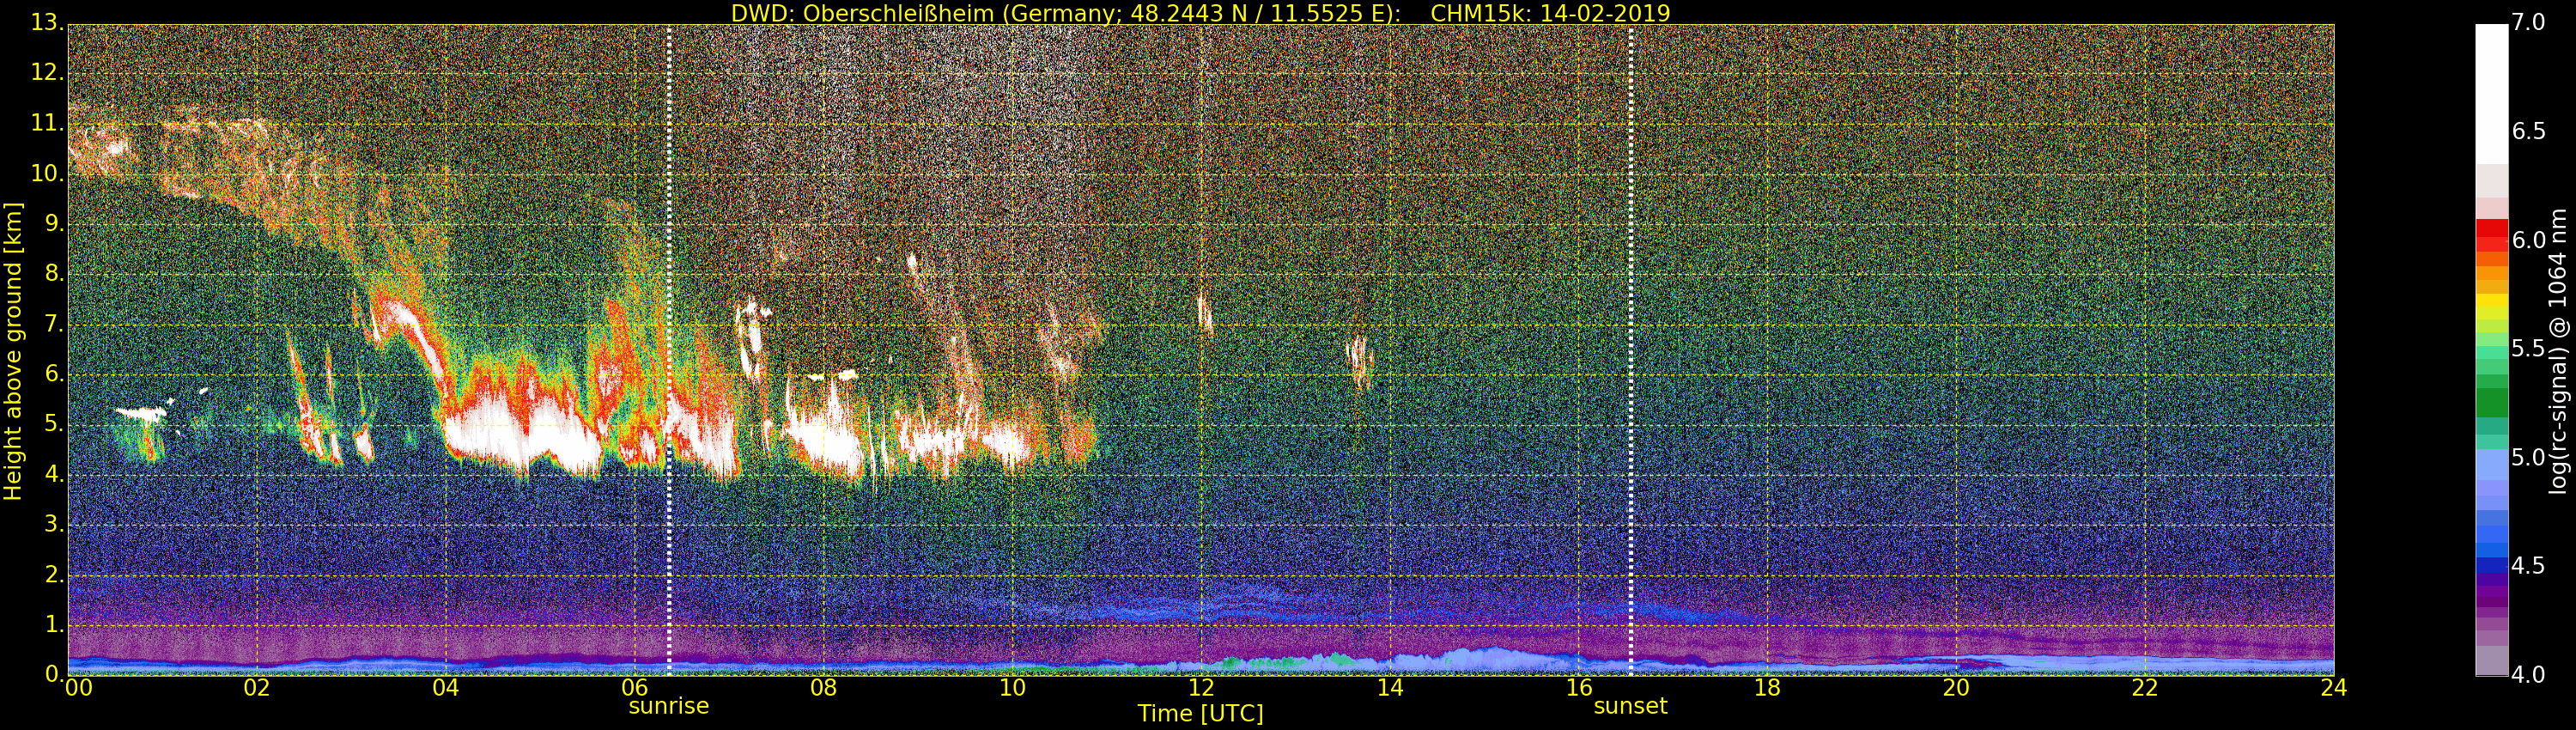Click the 18 tick on the time axis
Viewport: 2576px width, 730px height.
(1767, 688)
